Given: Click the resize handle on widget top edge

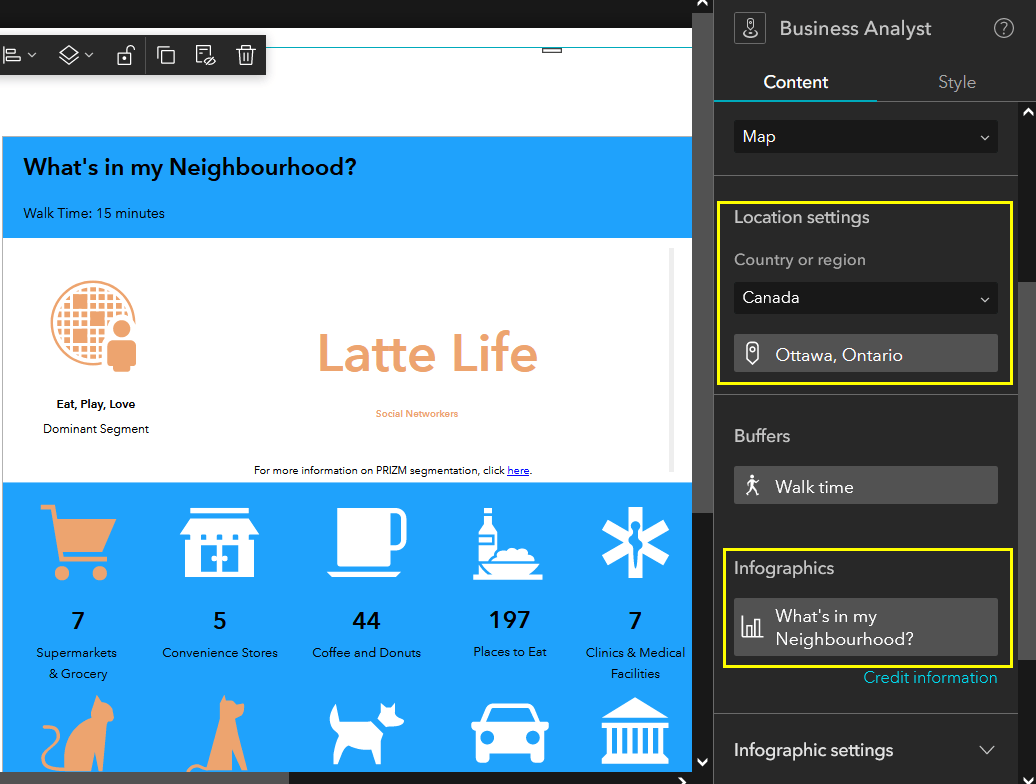Looking at the screenshot, I should tap(552, 50).
